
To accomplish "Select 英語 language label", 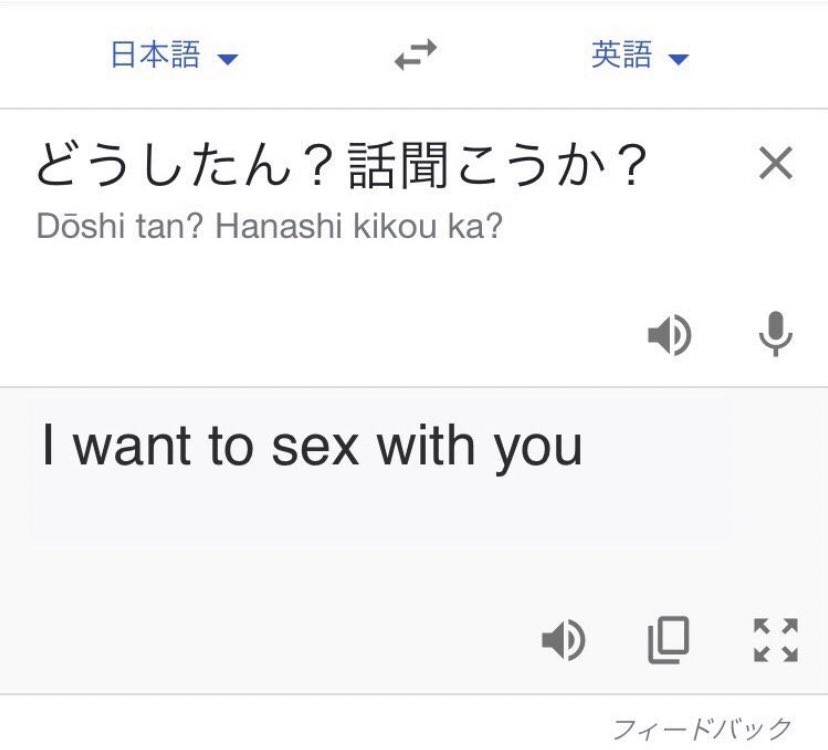I will point(622,54).
